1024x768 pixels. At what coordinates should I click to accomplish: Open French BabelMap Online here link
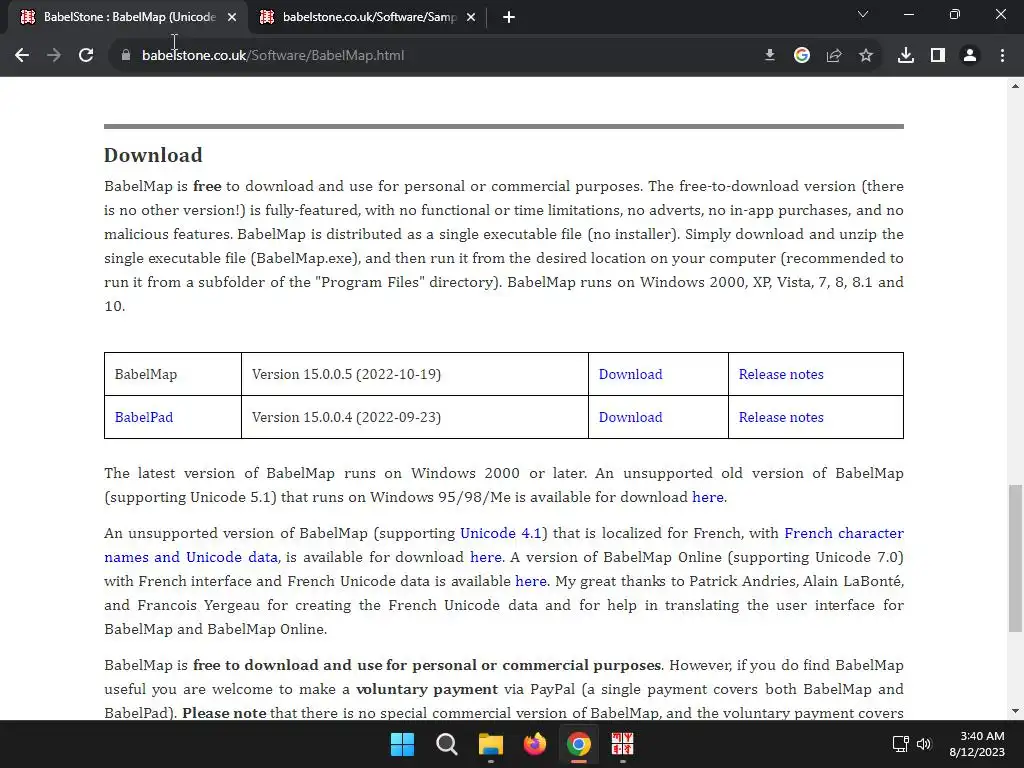[530, 581]
